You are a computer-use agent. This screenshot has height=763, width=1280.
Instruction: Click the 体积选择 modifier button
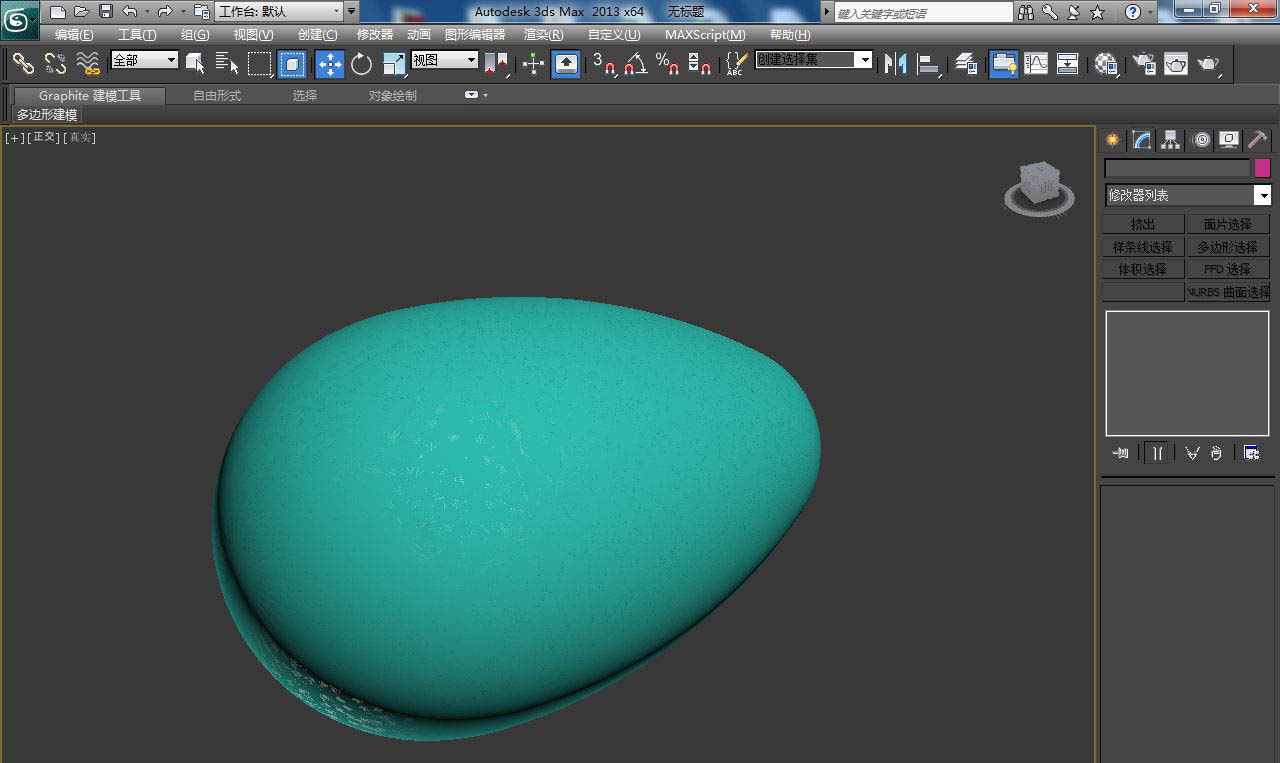pyautogui.click(x=1143, y=269)
